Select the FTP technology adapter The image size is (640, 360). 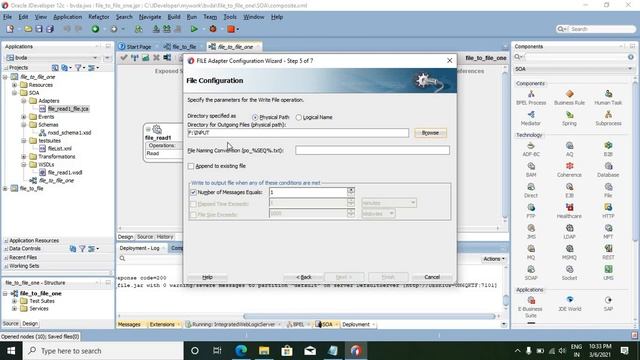coord(531,211)
